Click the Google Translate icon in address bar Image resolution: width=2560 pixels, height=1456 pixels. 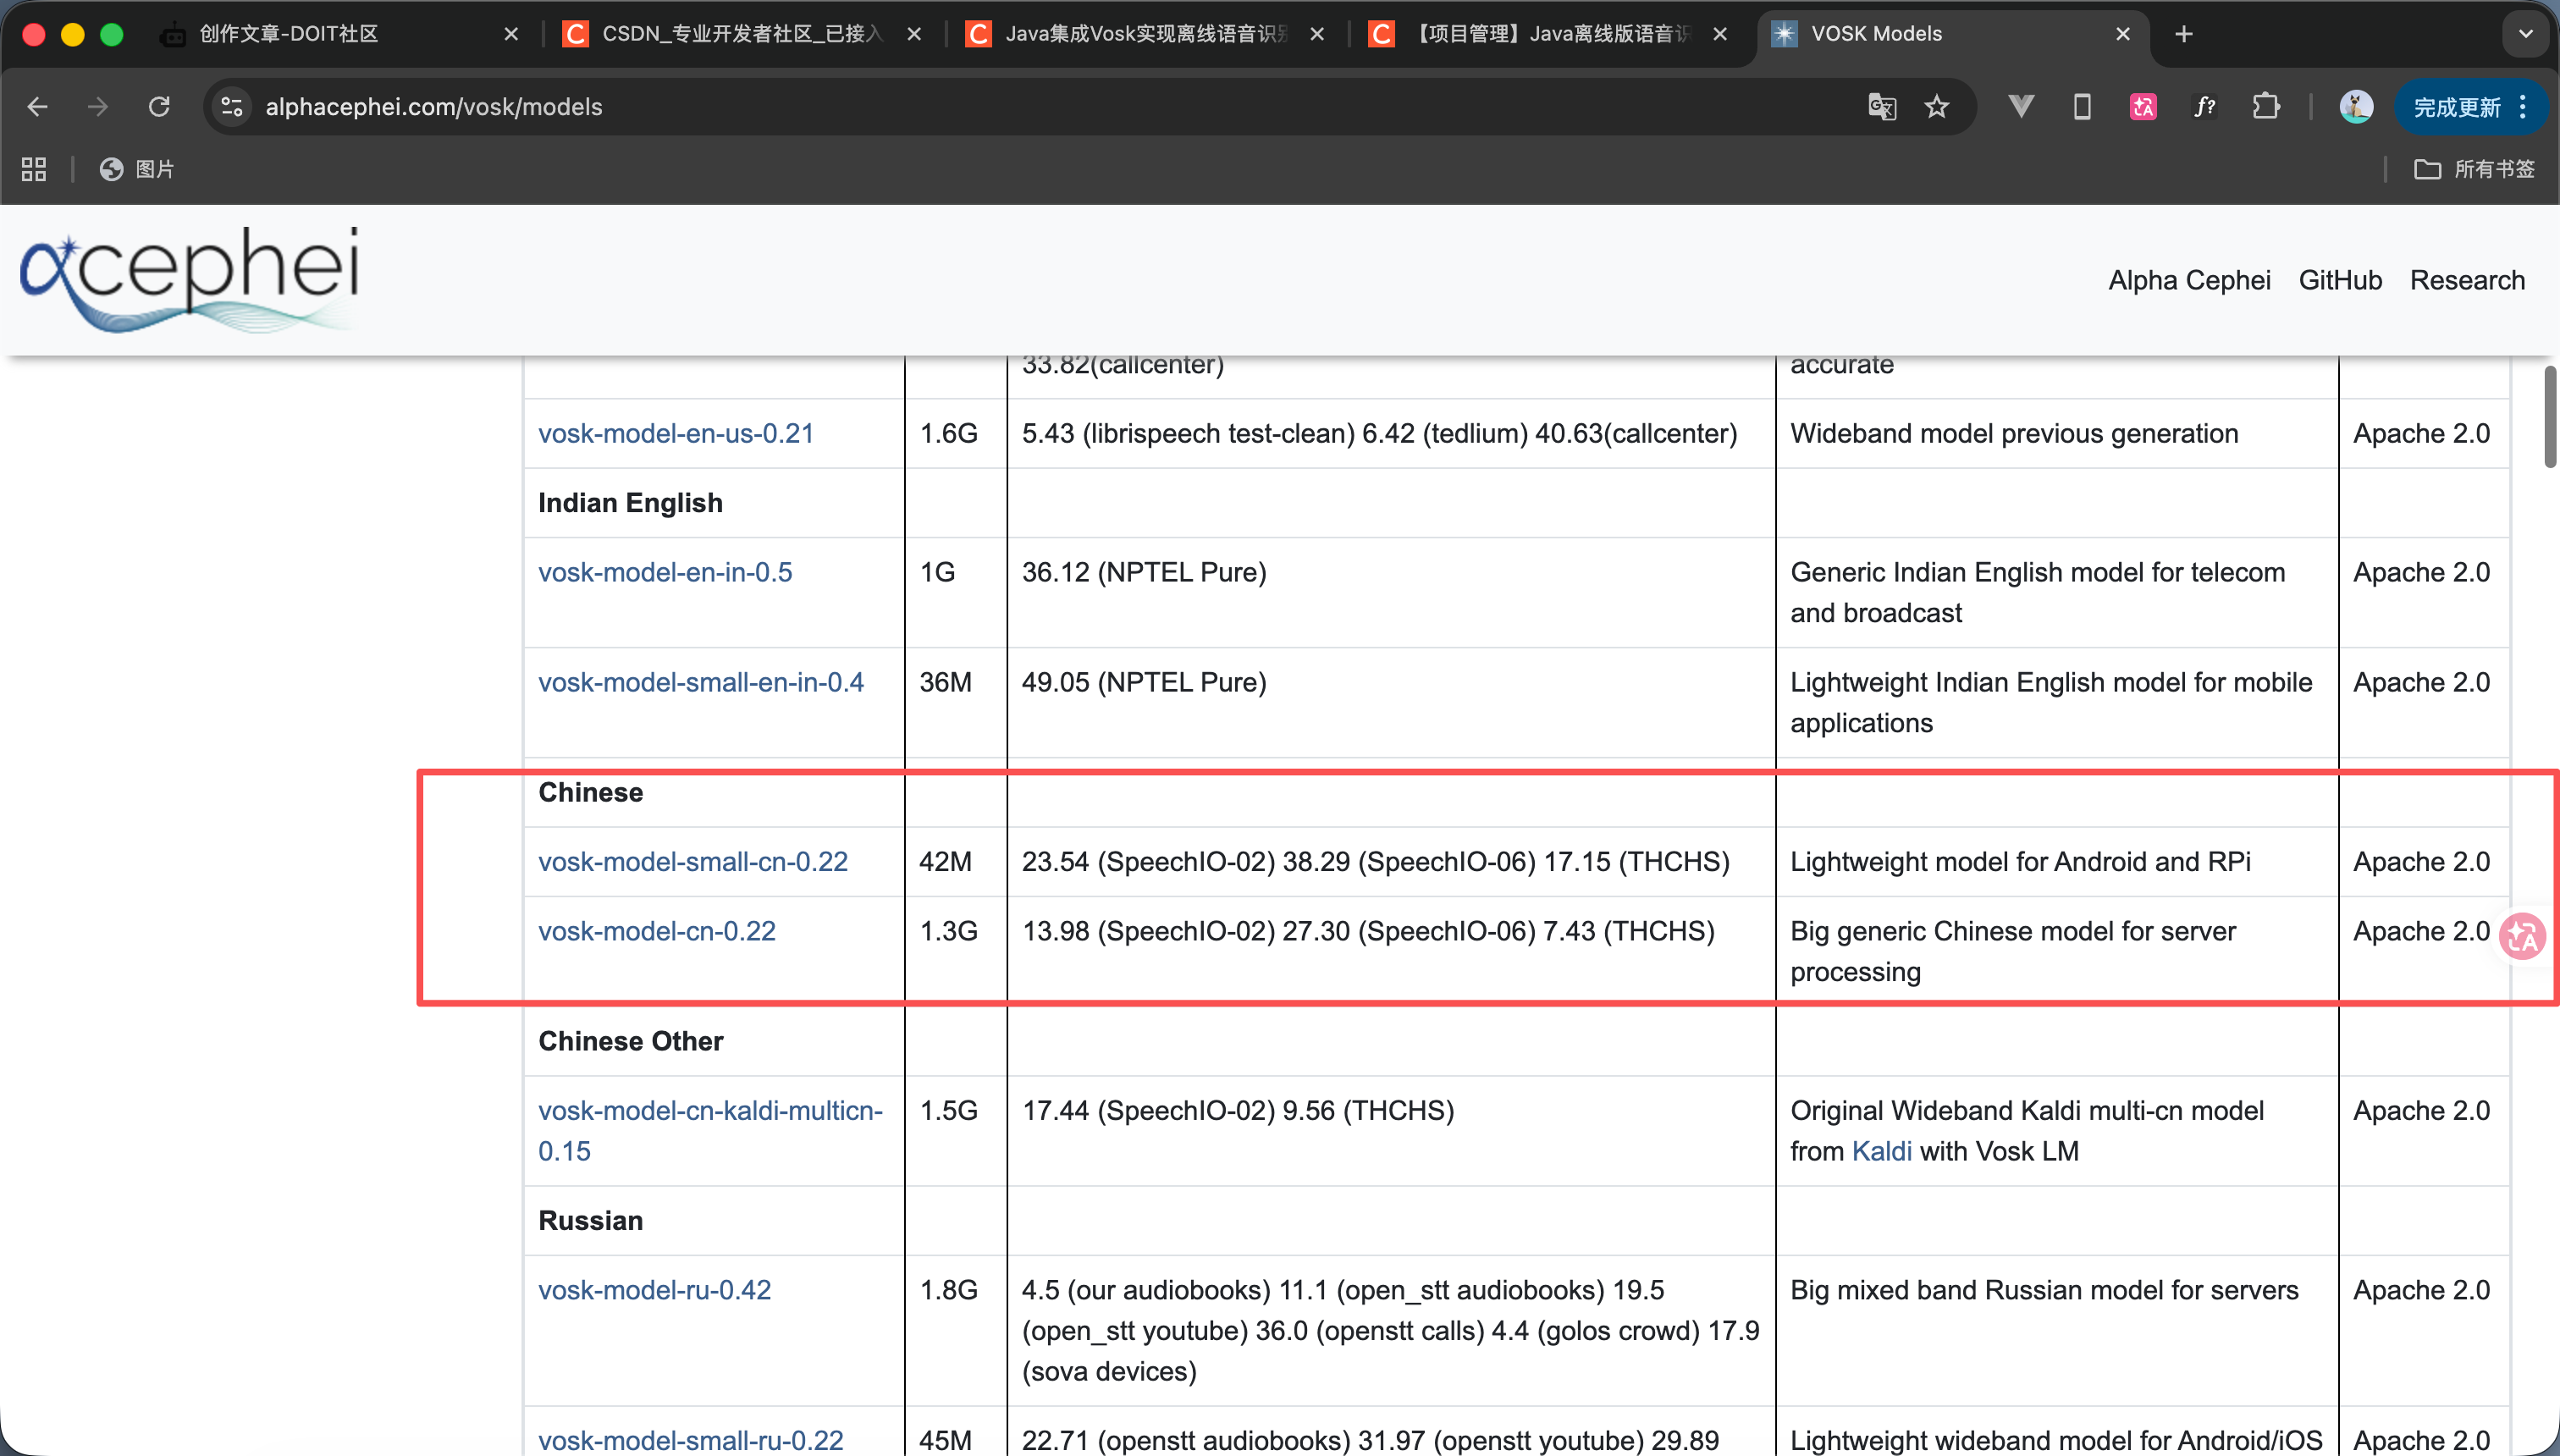pyautogui.click(x=1881, y=107)
